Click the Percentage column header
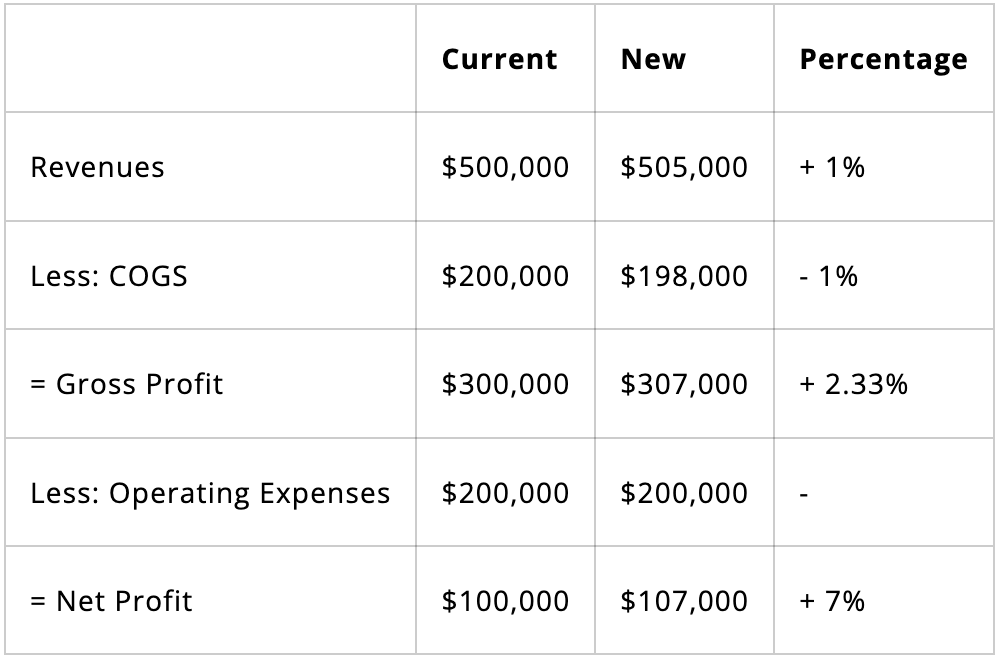 [x=883, y=59]
